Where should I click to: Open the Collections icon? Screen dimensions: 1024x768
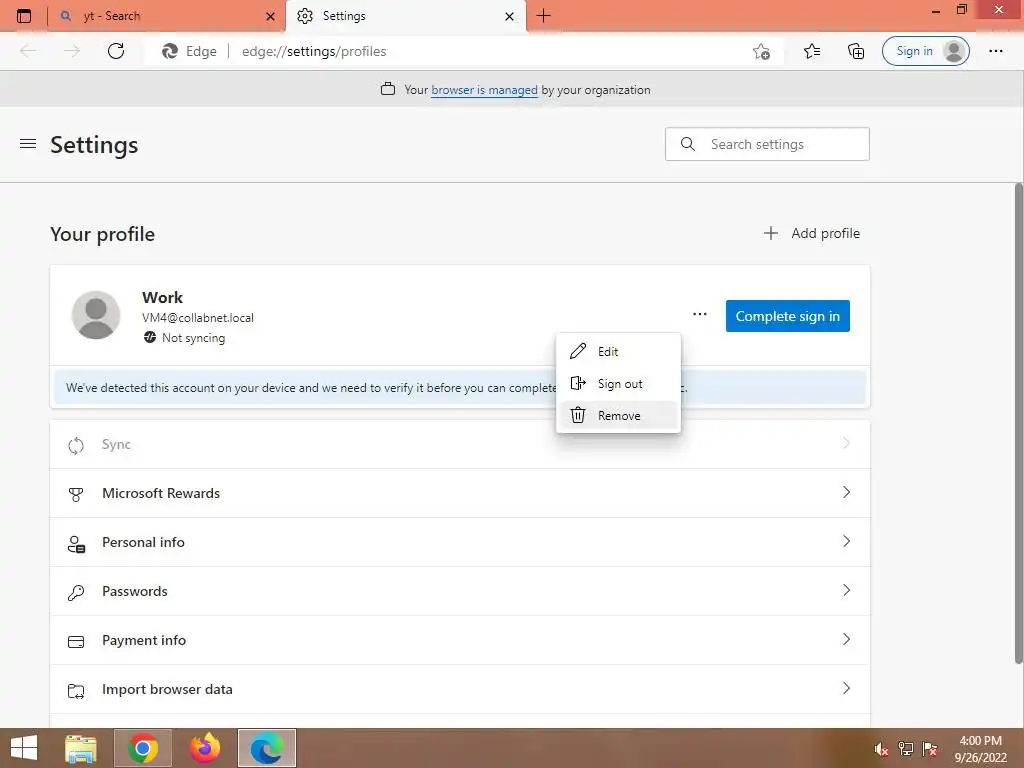click(856, 51)
